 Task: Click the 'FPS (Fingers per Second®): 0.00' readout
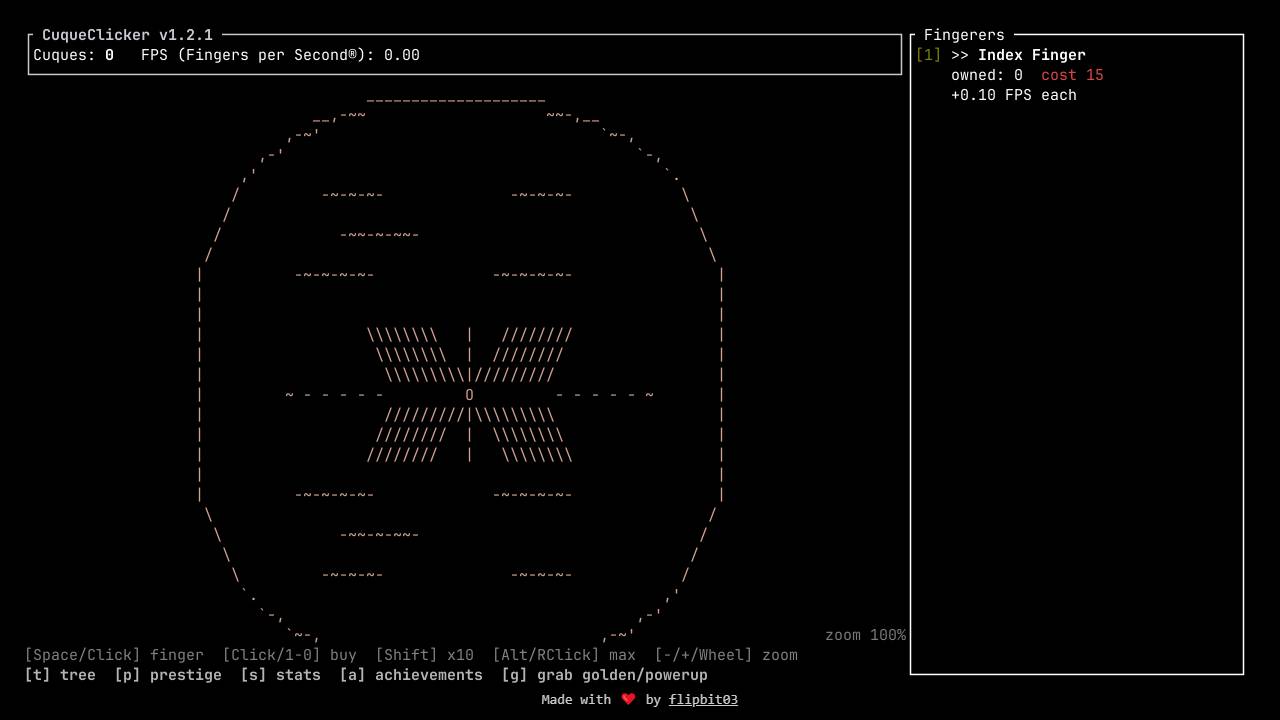click(280, 55)
